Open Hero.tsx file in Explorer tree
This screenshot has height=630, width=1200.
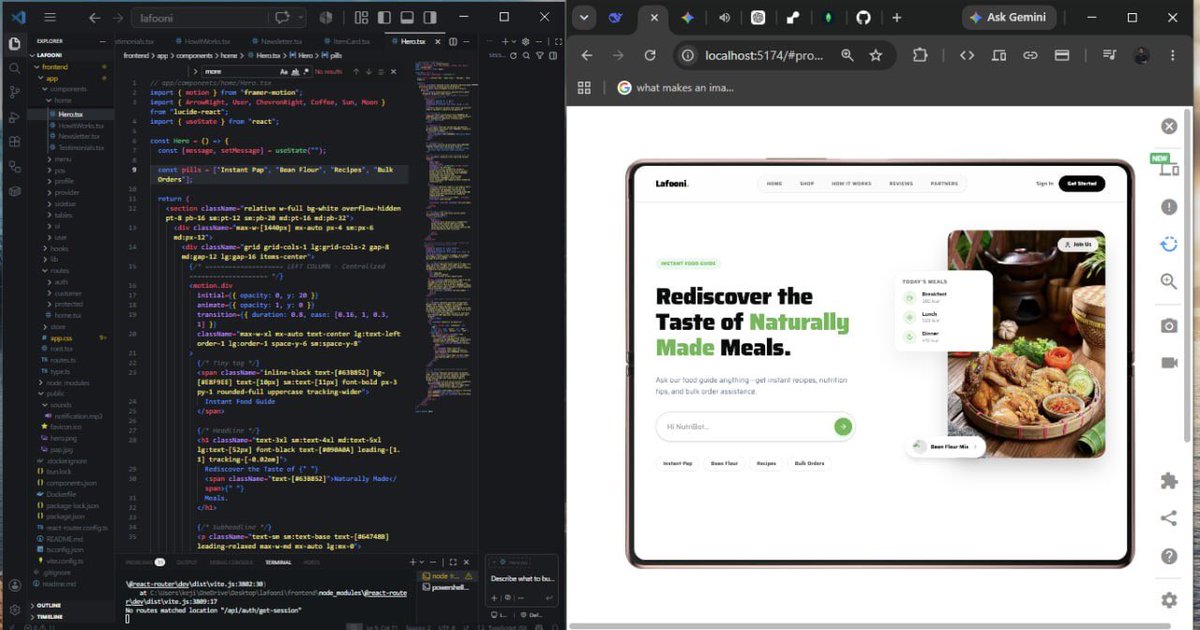coord(70,112)
